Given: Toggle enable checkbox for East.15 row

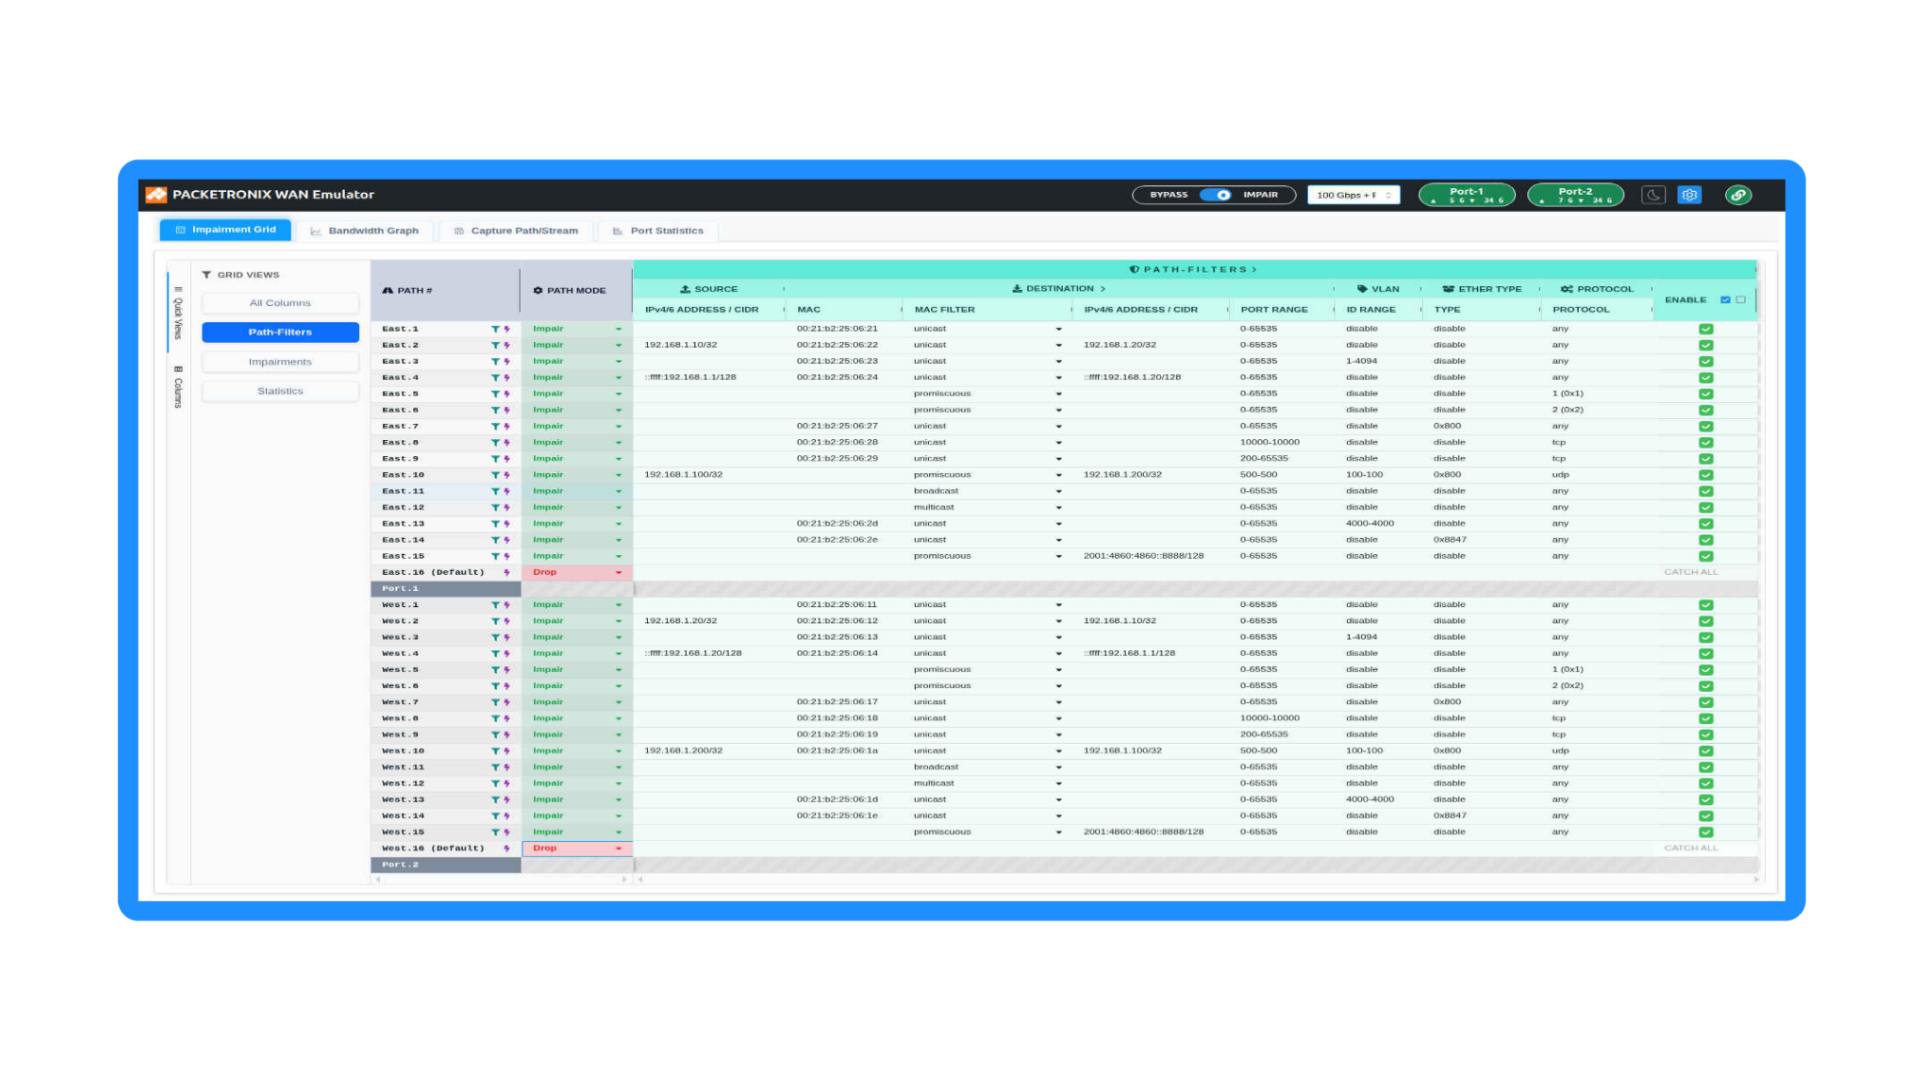Looking at the screenshot, I should tap(1706, 556).
